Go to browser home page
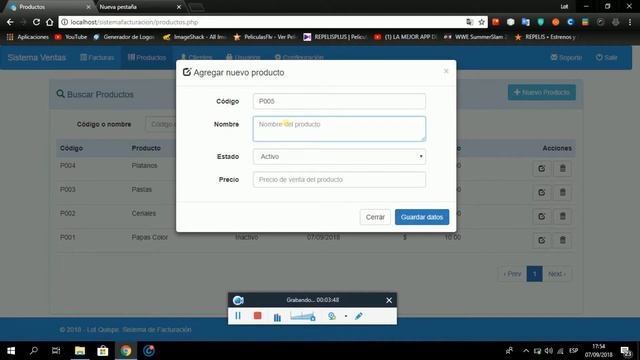Viewport: 640px width, 360px height. [49, 22]
